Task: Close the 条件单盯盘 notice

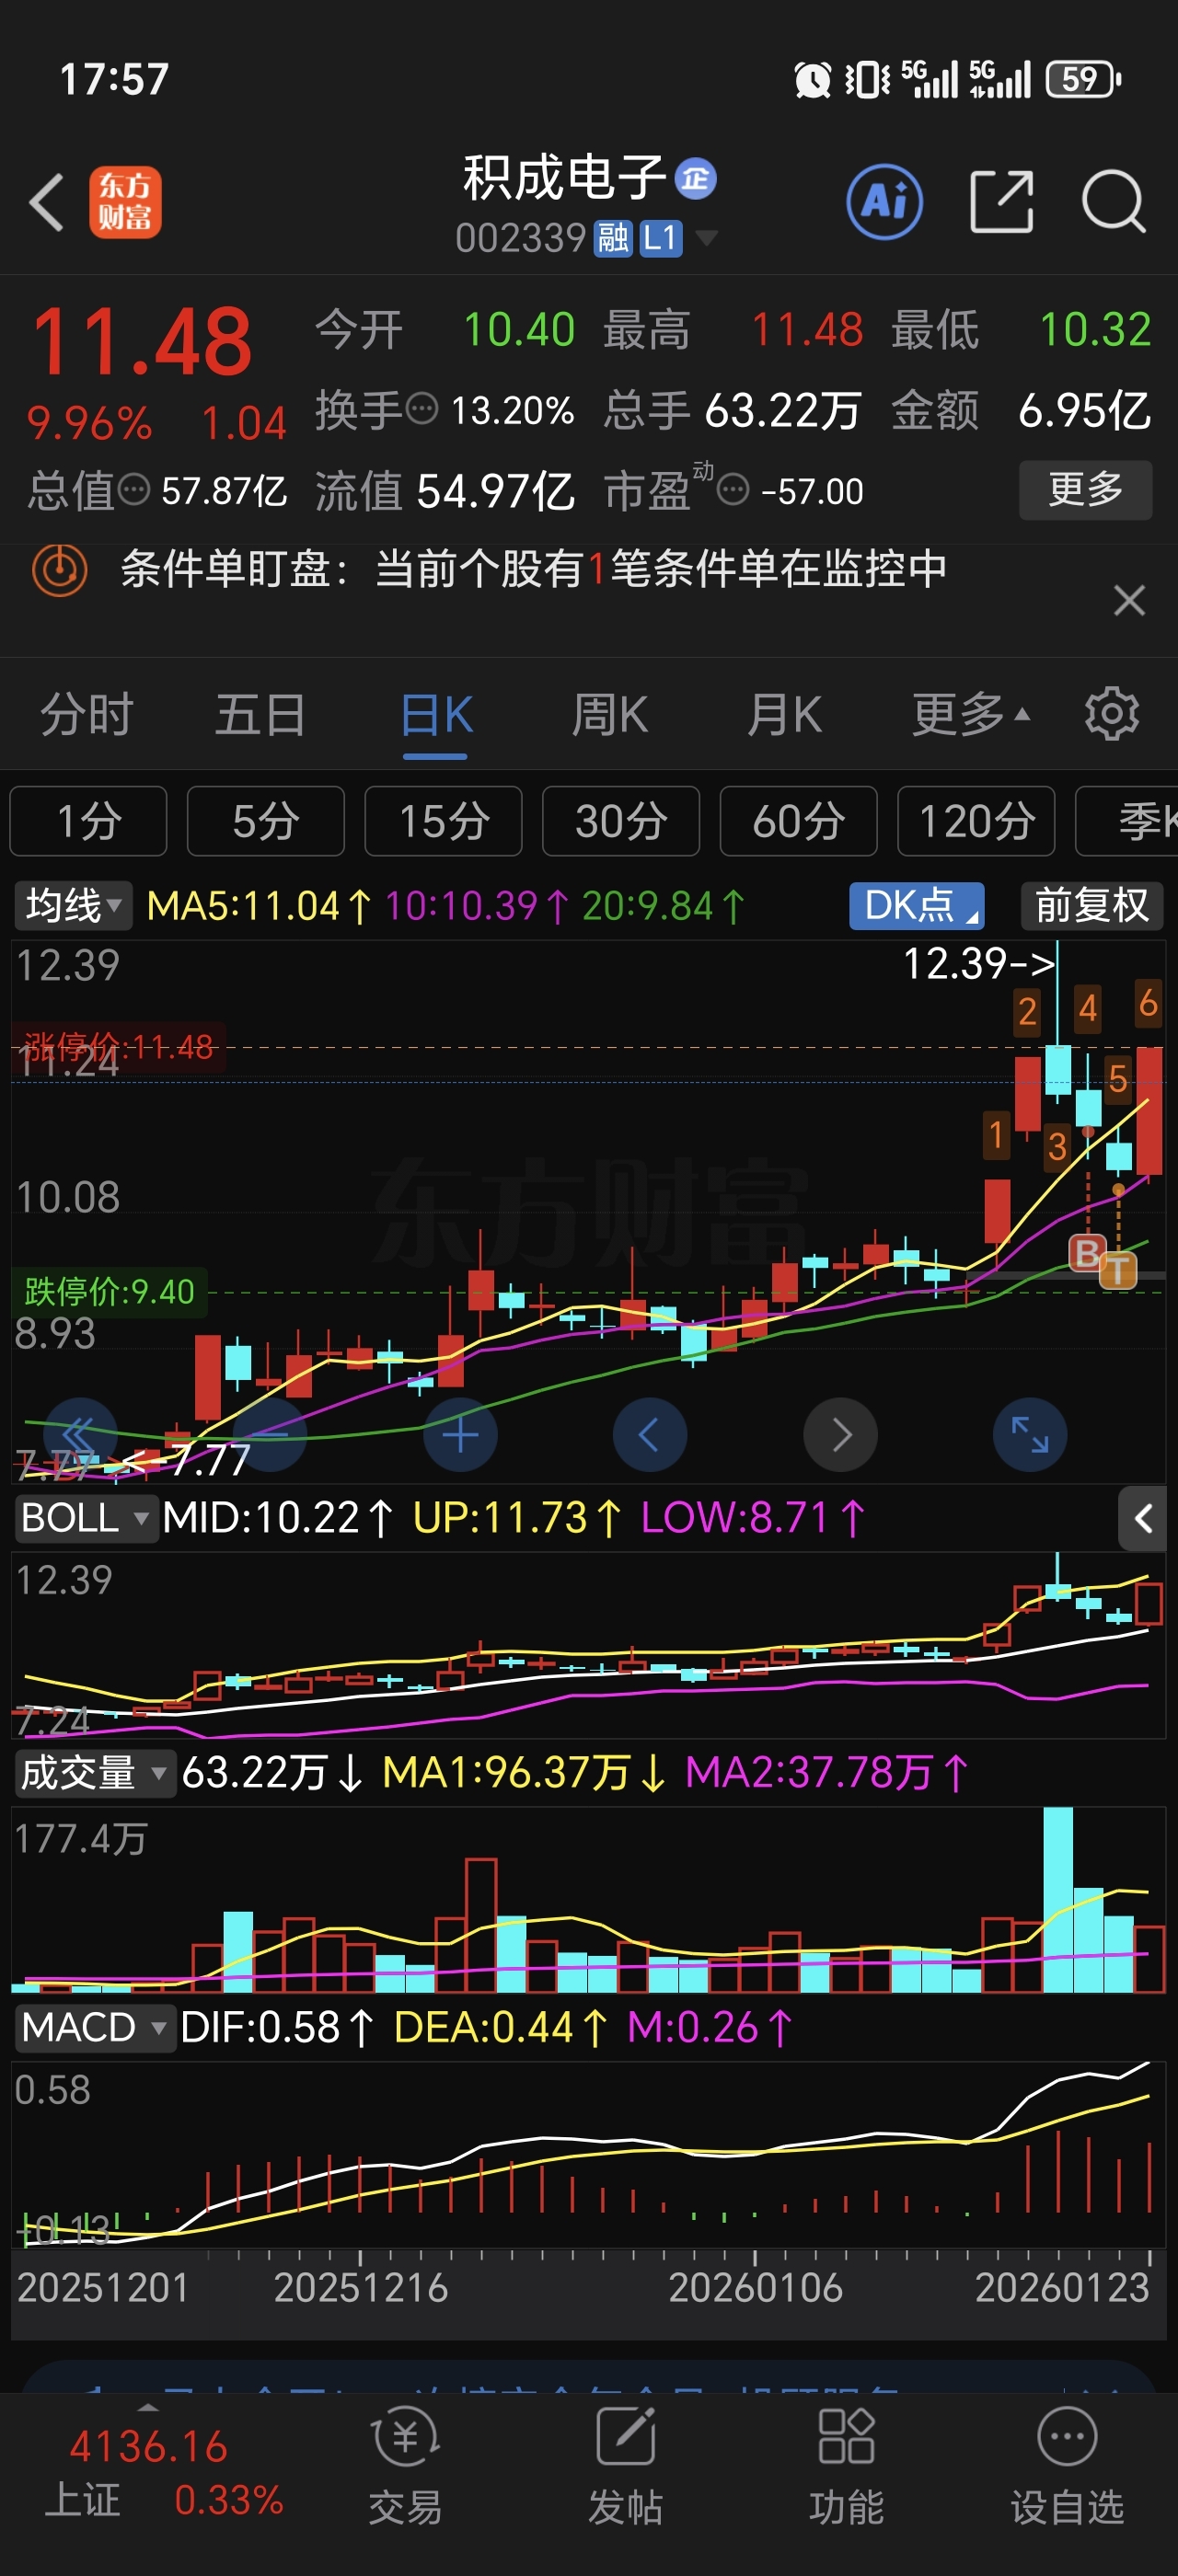Action: (1129, 601)
